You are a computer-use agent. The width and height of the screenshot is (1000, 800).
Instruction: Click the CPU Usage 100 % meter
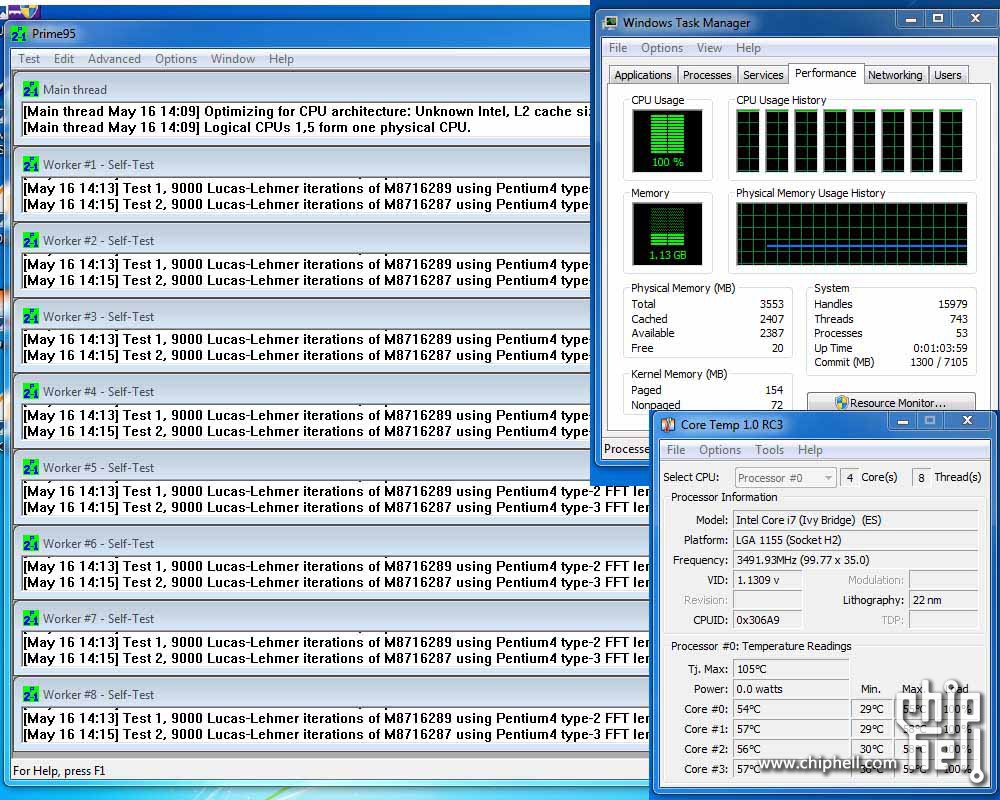[667, 141]
